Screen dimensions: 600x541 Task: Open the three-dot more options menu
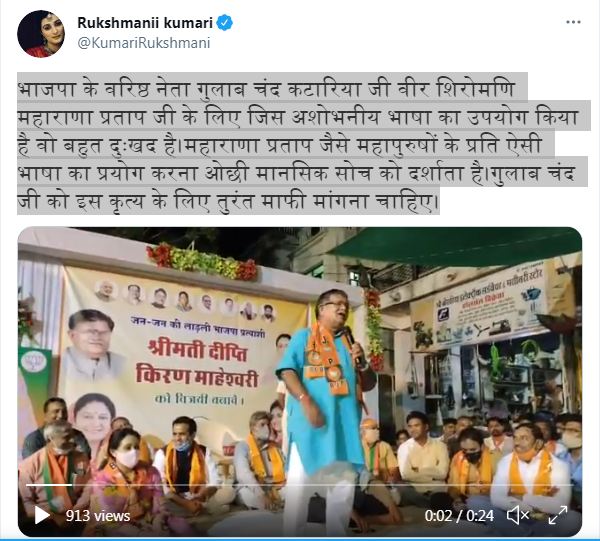pos(573,22)
